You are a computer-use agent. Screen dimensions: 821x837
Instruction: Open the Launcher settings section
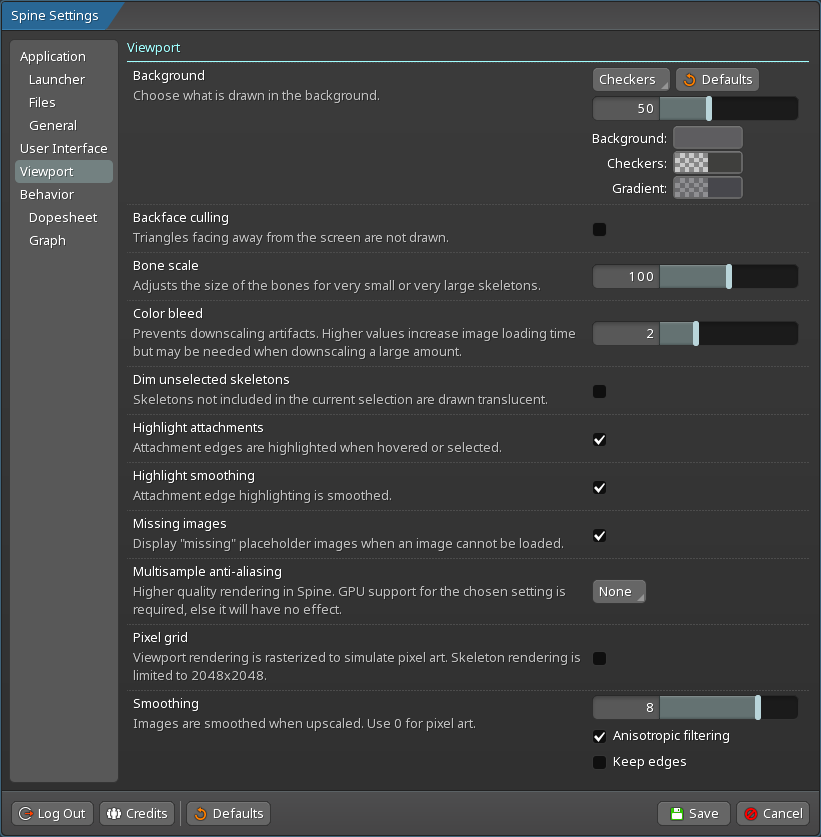(x=57, y=80)
